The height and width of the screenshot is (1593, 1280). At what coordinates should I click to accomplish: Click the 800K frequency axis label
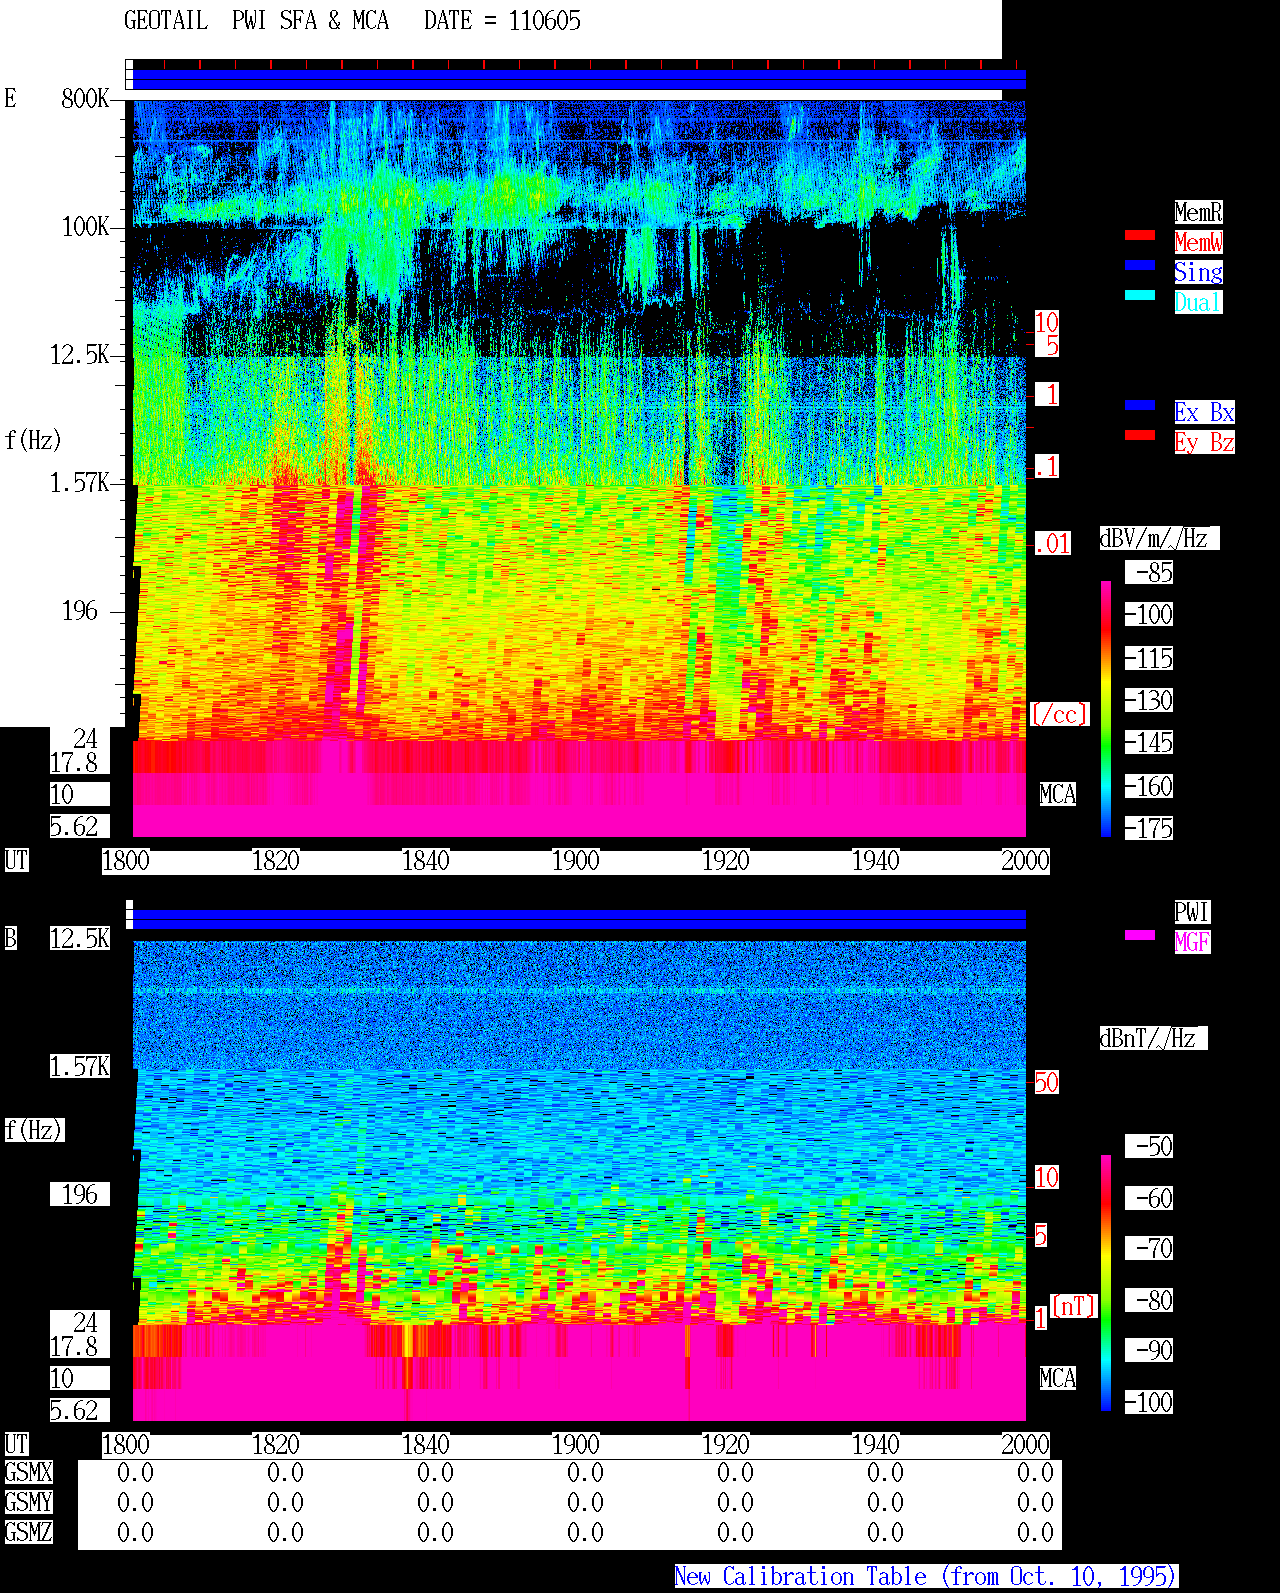coord(85,98)
